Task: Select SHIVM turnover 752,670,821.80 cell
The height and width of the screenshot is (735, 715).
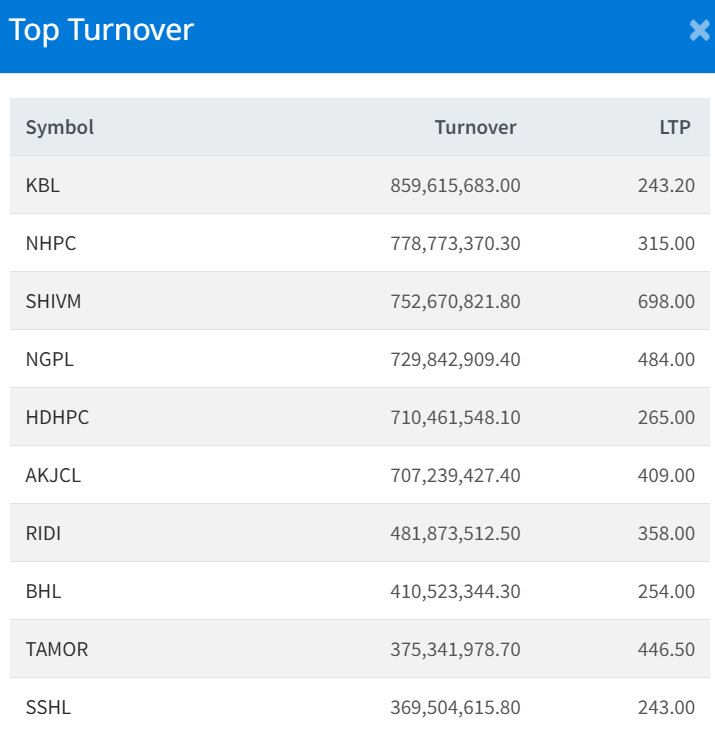Action: coord(455,301)
